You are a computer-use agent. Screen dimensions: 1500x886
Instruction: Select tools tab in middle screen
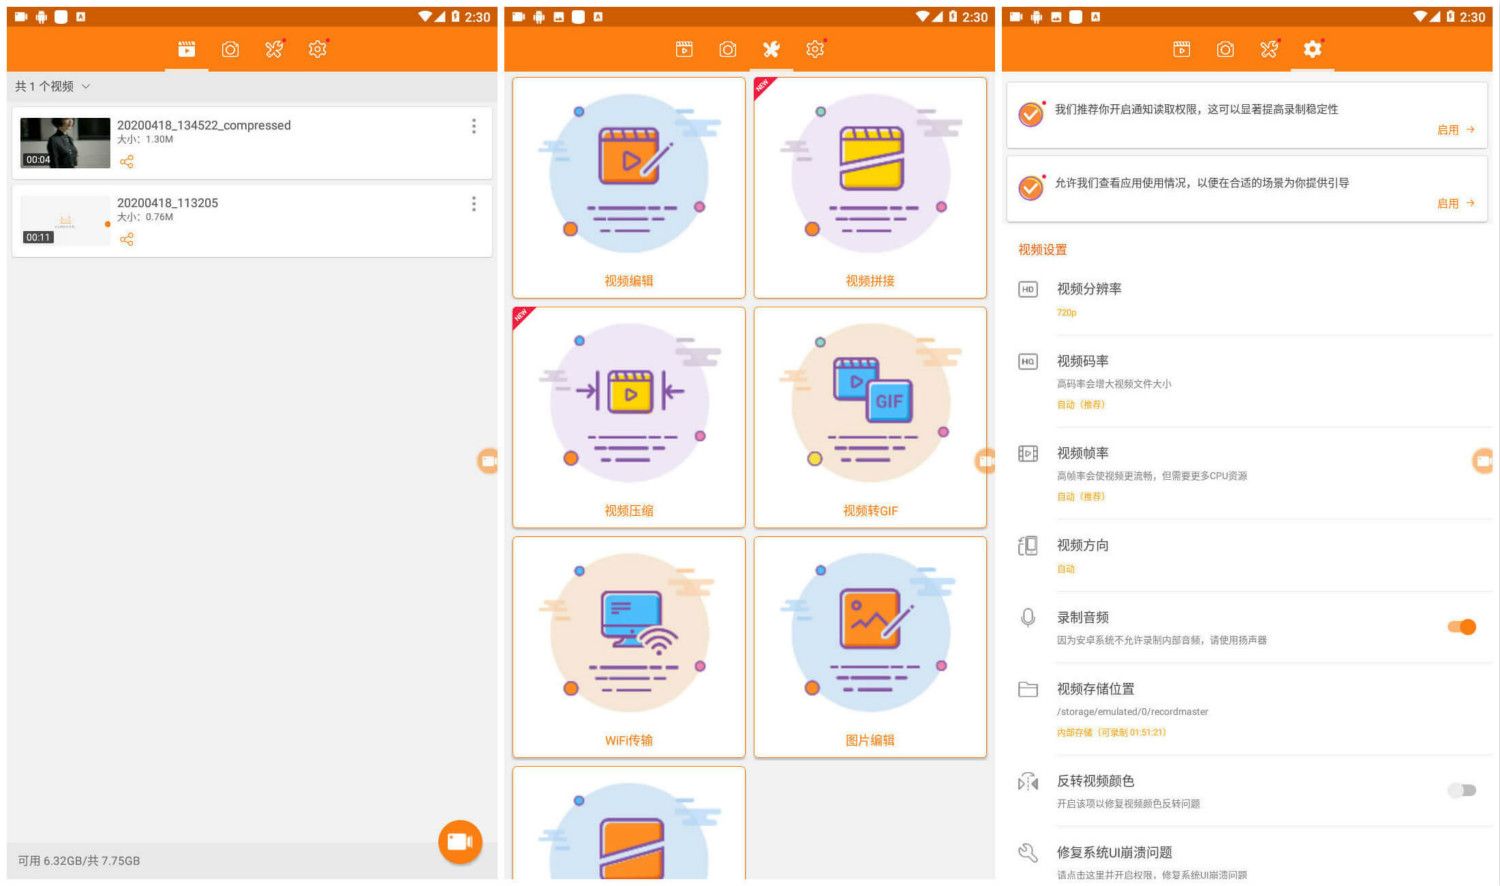[x=771, y=49]
